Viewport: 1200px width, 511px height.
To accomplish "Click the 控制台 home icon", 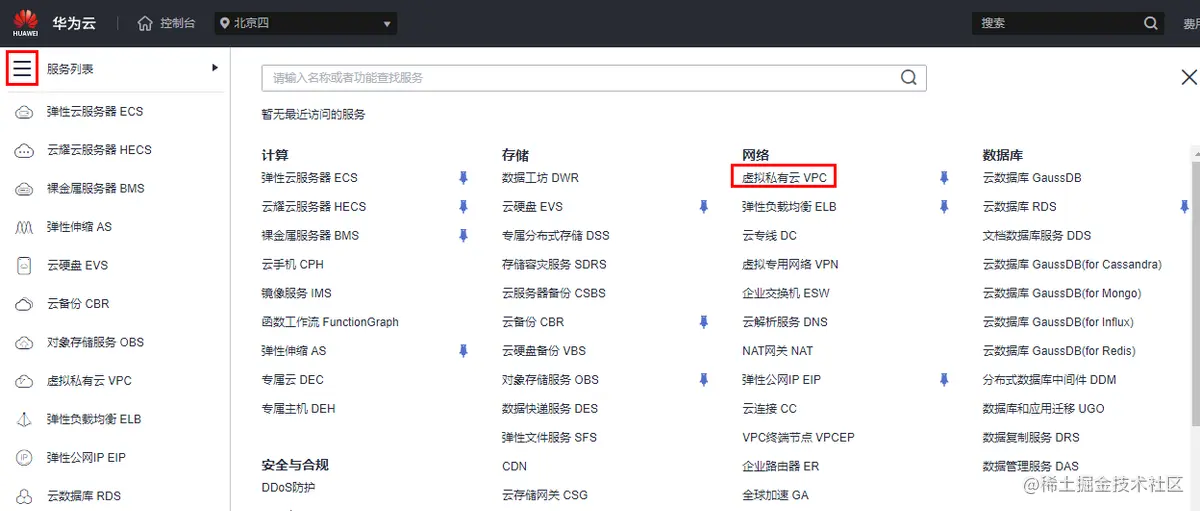I will pos(146,23).
